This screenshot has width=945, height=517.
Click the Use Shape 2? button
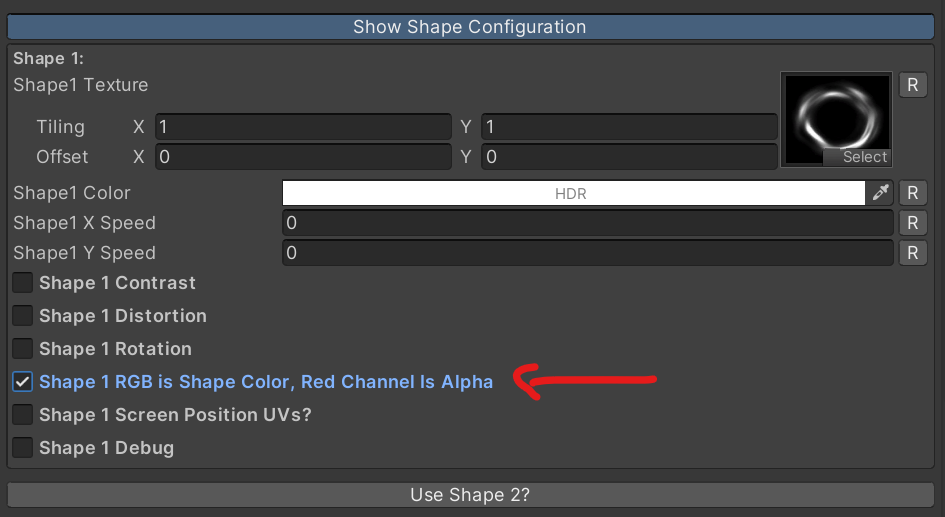471,495
